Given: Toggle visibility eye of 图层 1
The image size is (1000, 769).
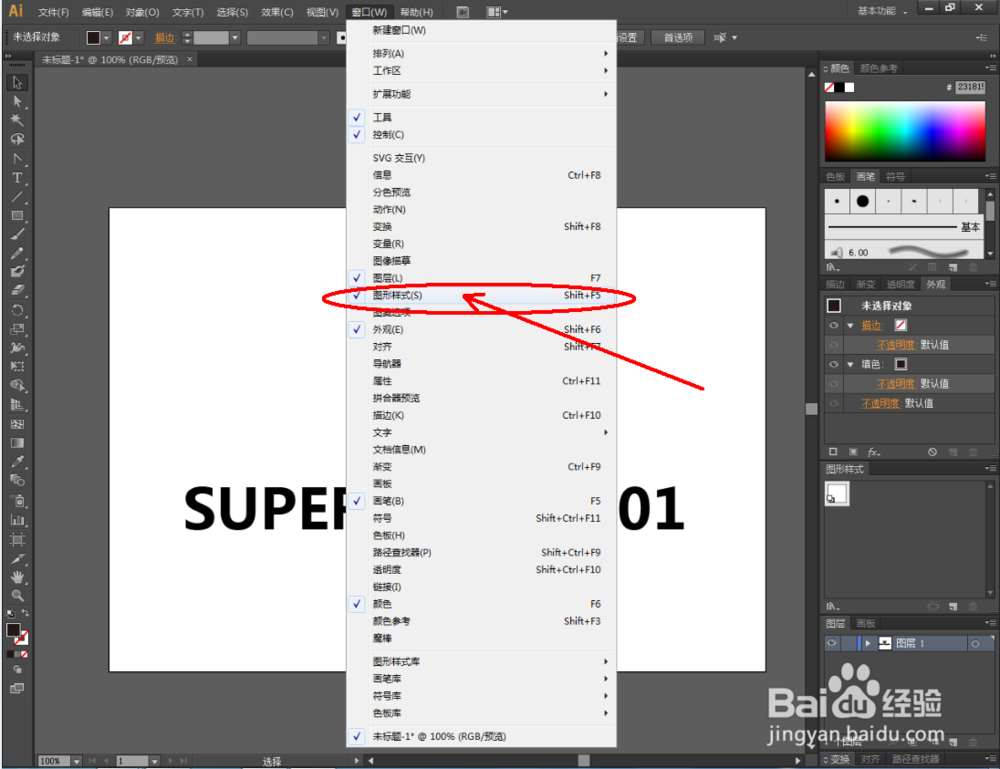Looking at the screenshot, I should click(832, 643).
